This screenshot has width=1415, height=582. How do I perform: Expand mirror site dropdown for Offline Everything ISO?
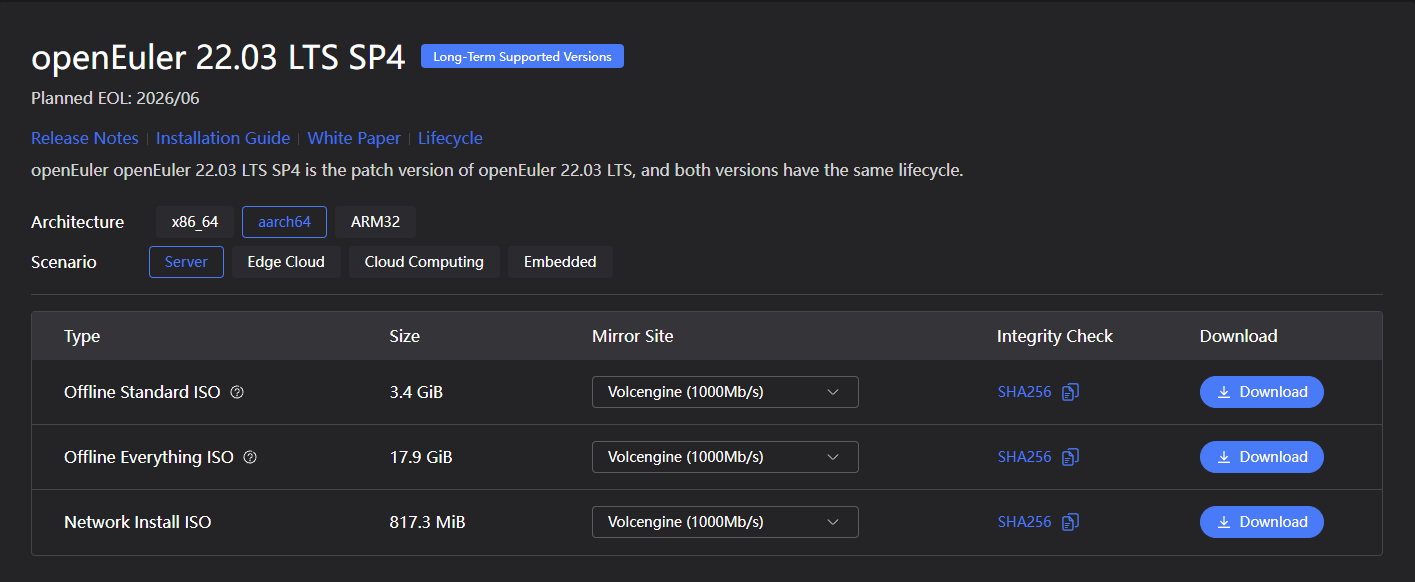(725, 457)
